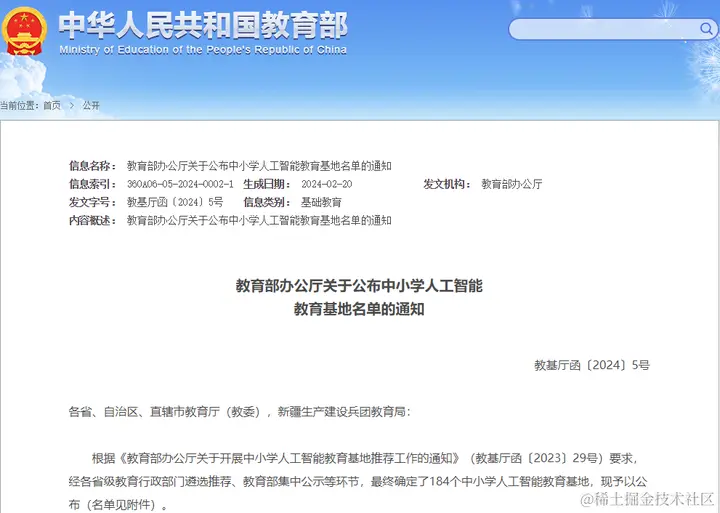Select index number 360A06-05-2024-0002-1
The height and width of the screenshot is (513, 720).
tap(180, 184)
